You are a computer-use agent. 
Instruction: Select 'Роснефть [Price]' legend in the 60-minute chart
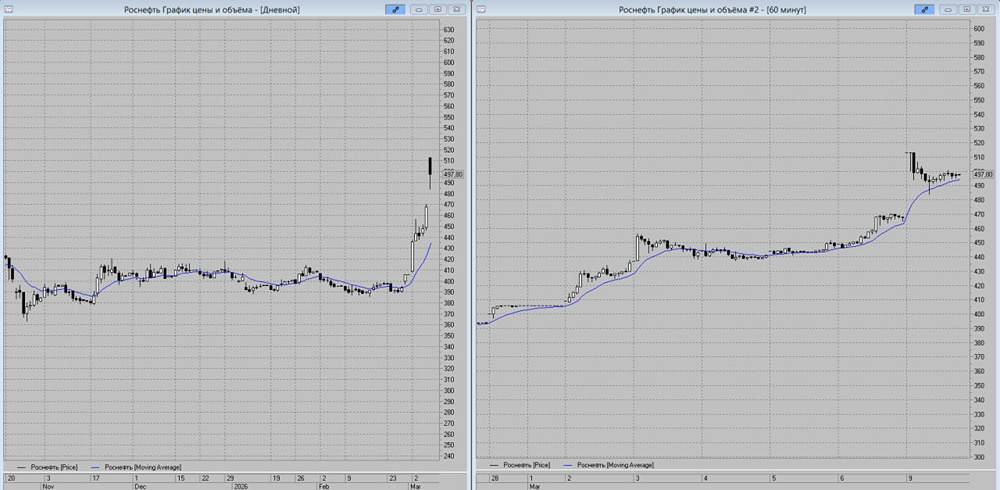pos(520,465)
